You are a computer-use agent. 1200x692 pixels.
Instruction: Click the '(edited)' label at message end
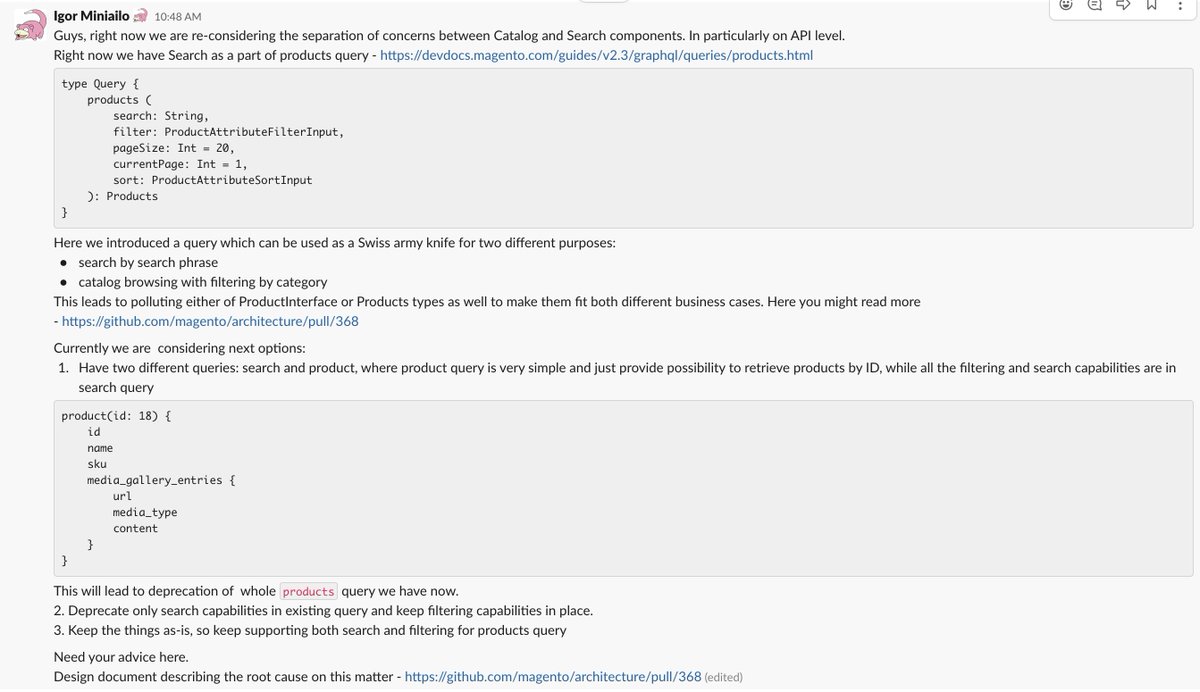tap(724, 677)
